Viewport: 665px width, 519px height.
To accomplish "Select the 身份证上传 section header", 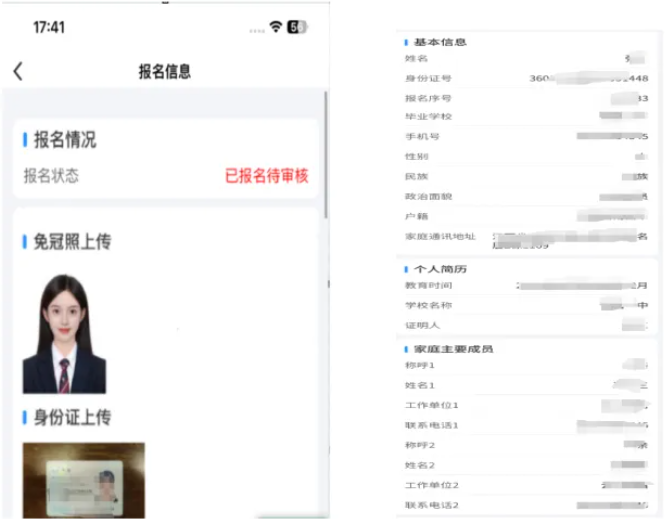I will tap(72, 416).
